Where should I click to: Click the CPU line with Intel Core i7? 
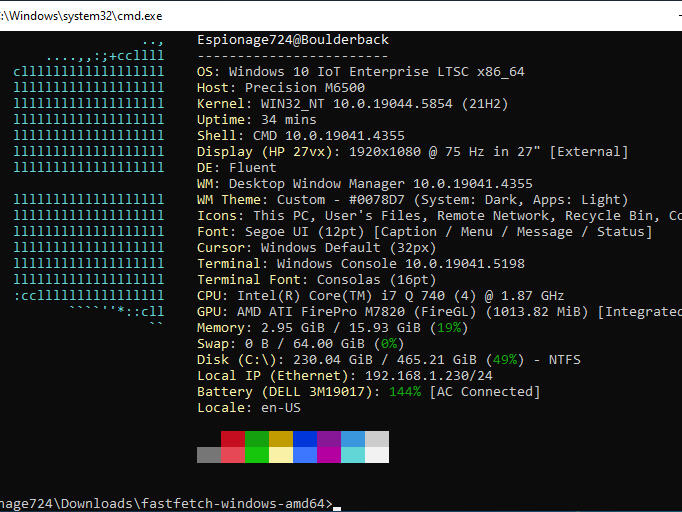click(x=380, y=296)
